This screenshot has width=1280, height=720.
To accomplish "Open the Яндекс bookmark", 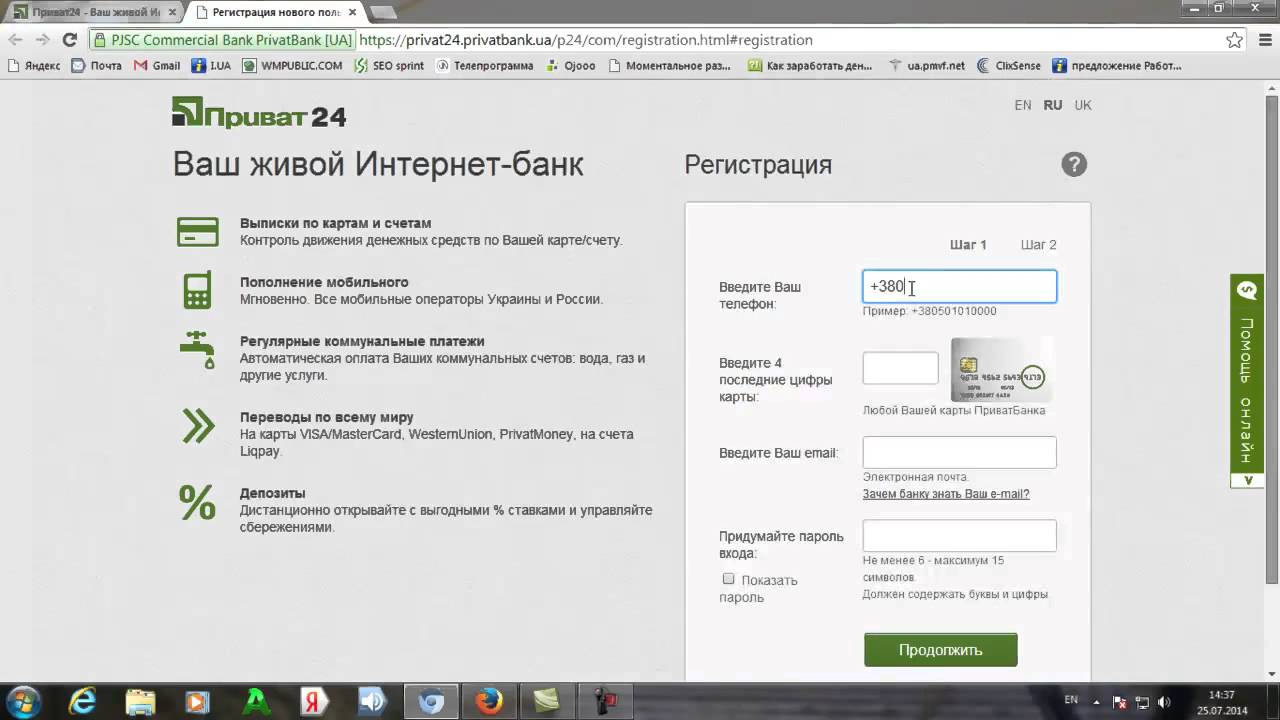I will click(x=34, y=66).
